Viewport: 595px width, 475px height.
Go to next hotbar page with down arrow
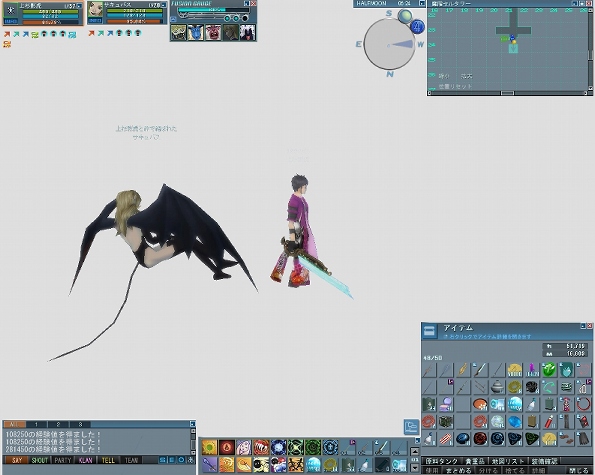point(415,468)
